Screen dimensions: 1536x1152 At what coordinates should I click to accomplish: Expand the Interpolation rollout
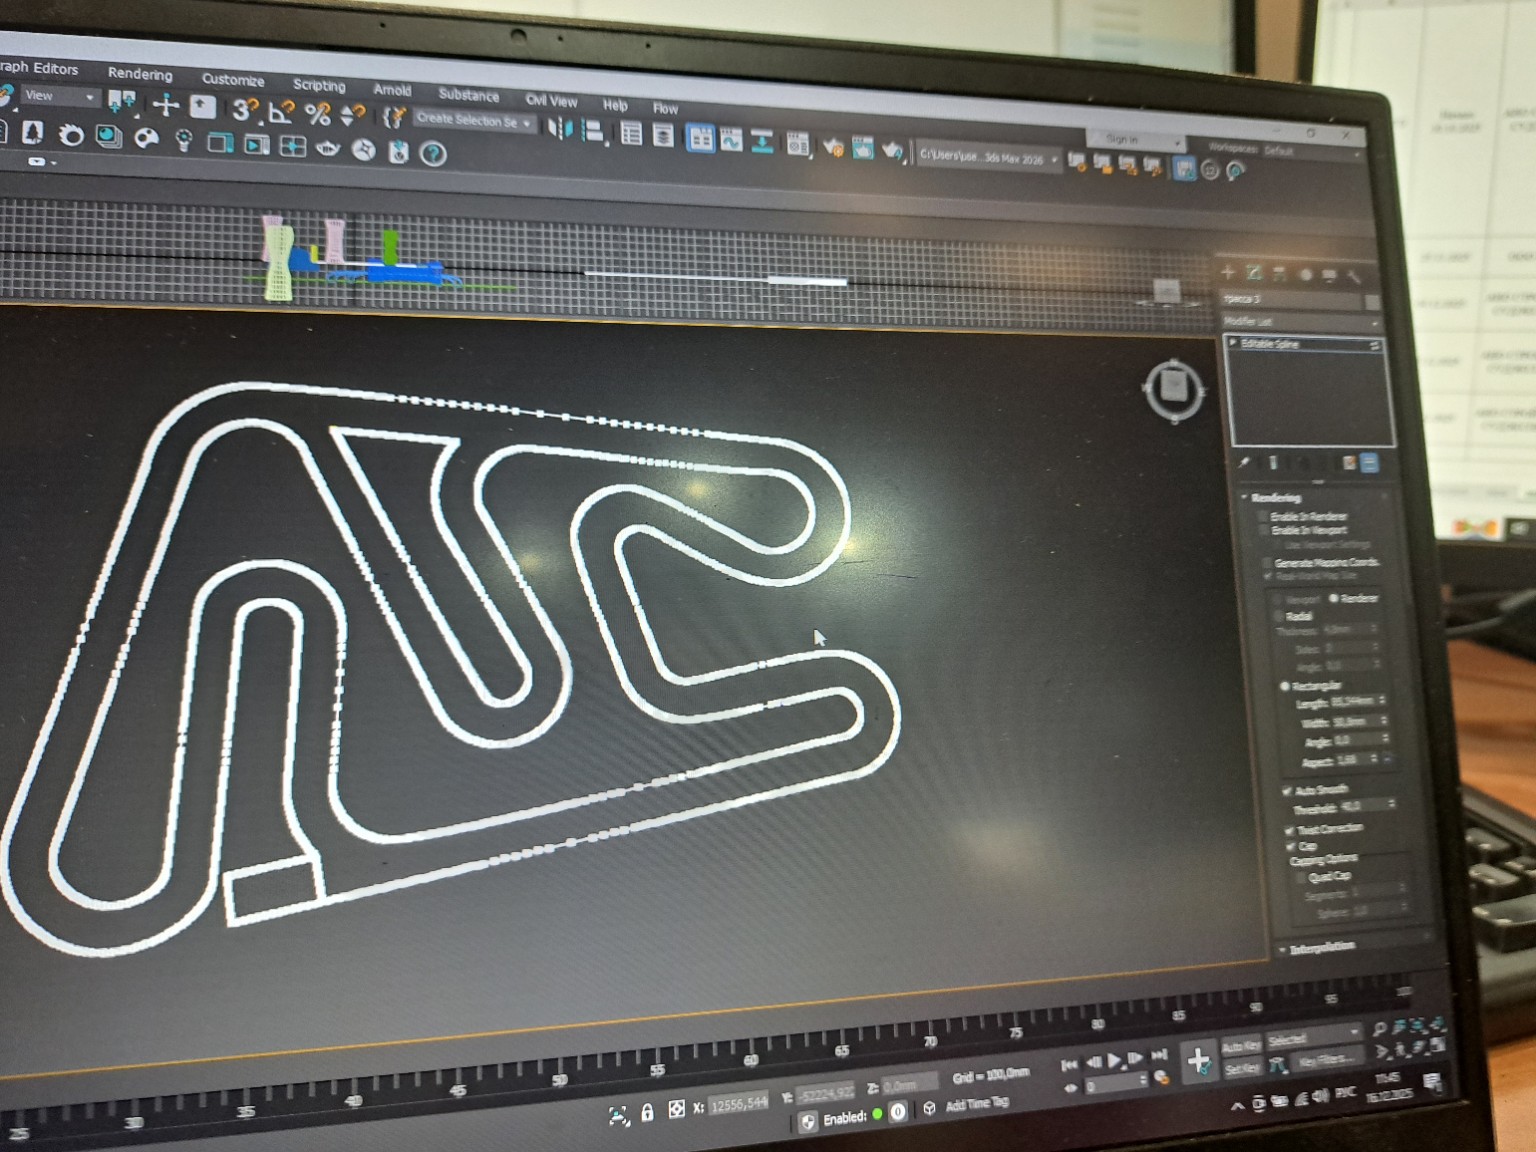click(x=1320, y=948)
